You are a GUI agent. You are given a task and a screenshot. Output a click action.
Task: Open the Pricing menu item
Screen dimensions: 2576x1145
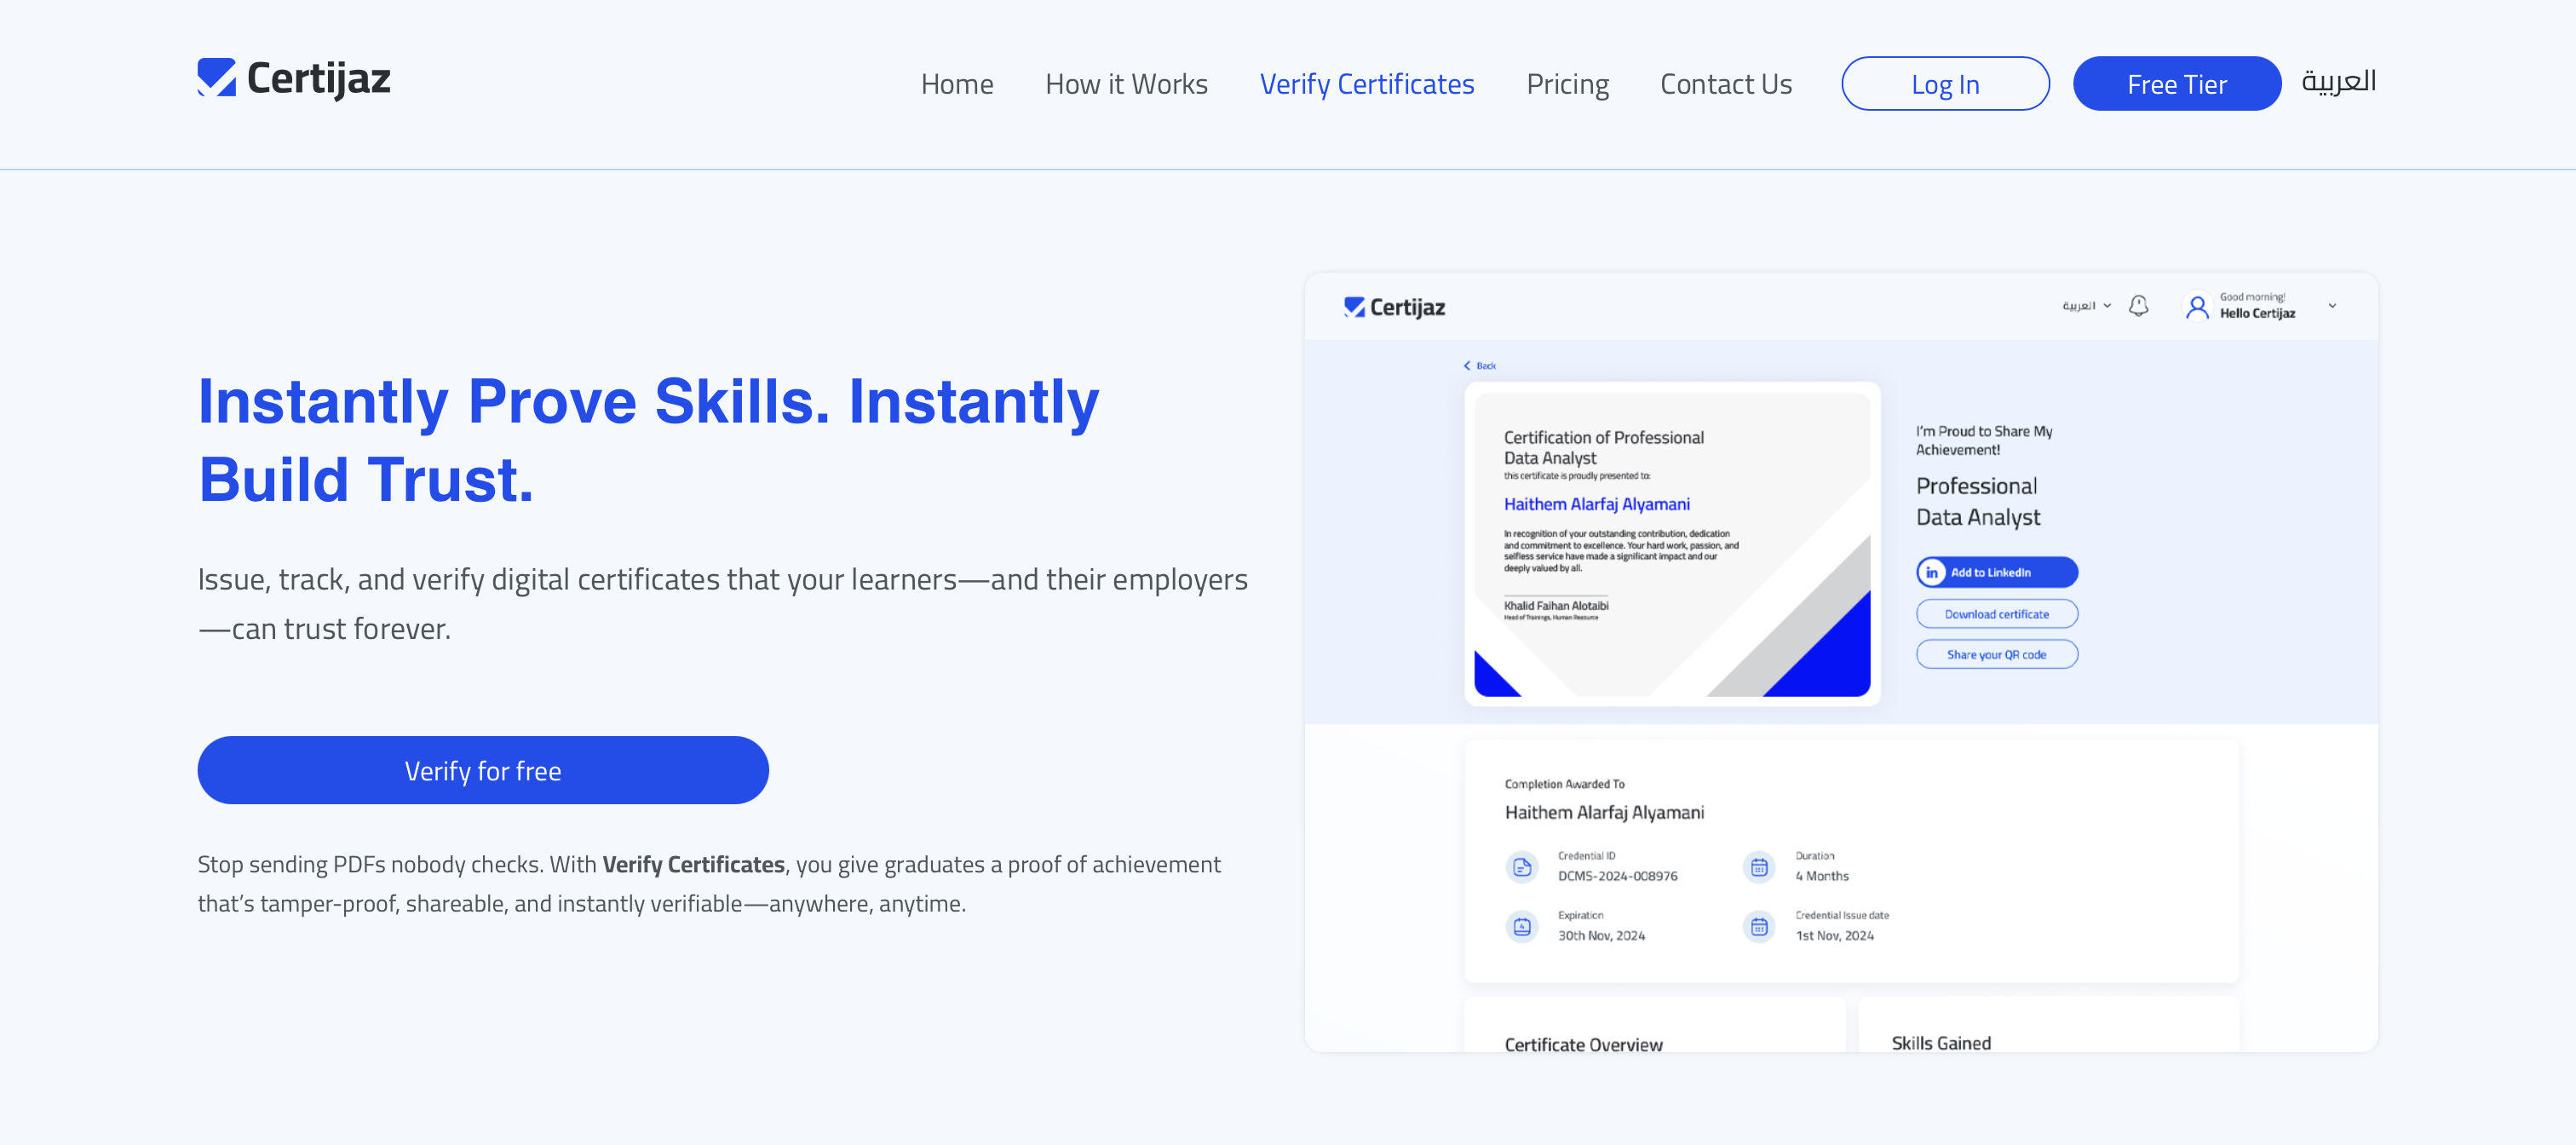pyautogui.click(x=1568, y=84)
